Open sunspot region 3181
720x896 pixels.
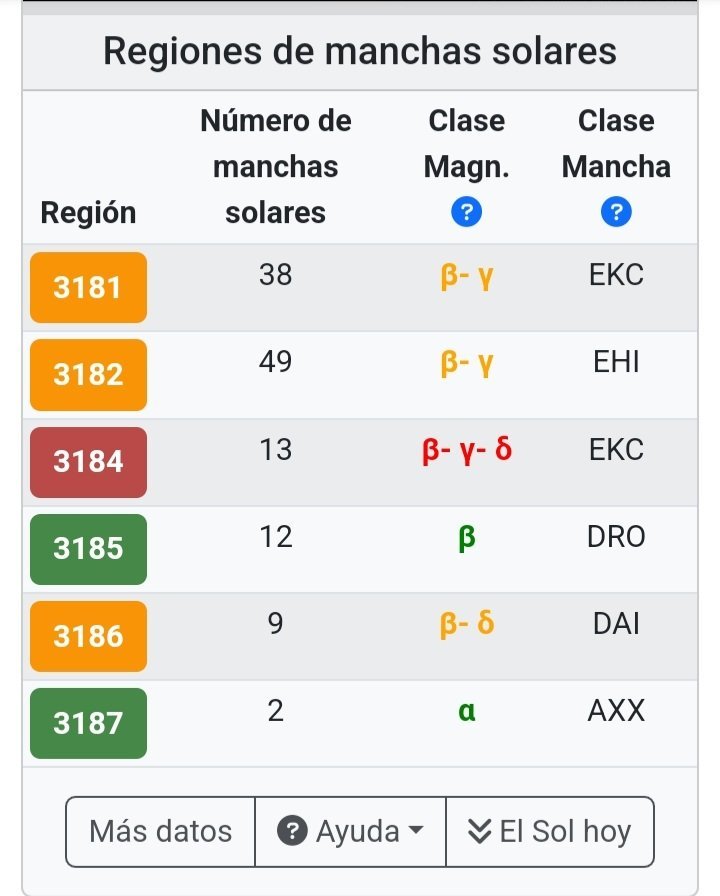pos(88,288)
